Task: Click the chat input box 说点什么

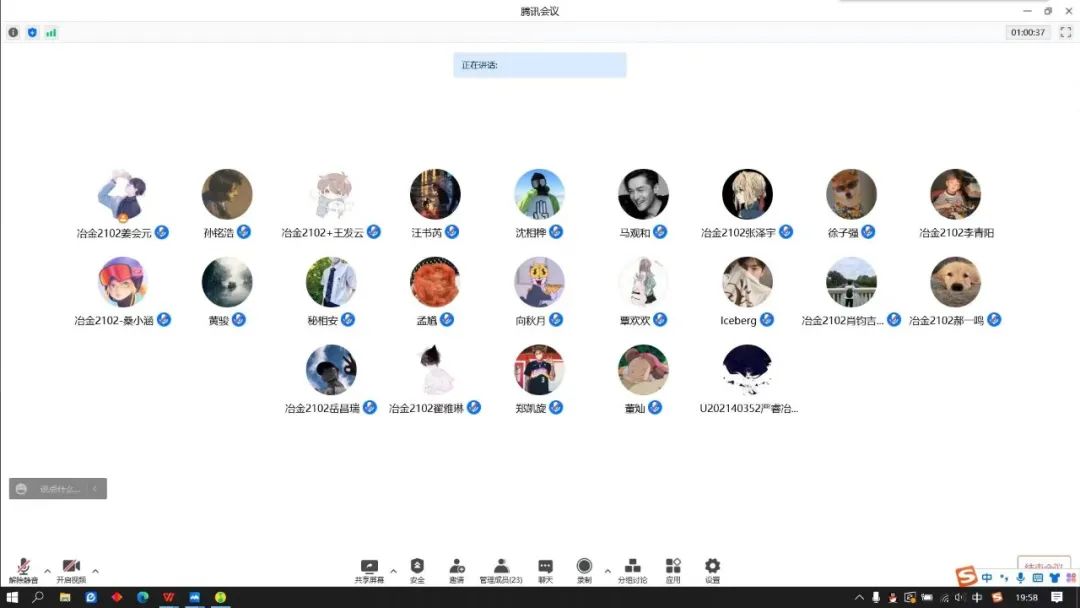Action: click(x=59, y=489)
